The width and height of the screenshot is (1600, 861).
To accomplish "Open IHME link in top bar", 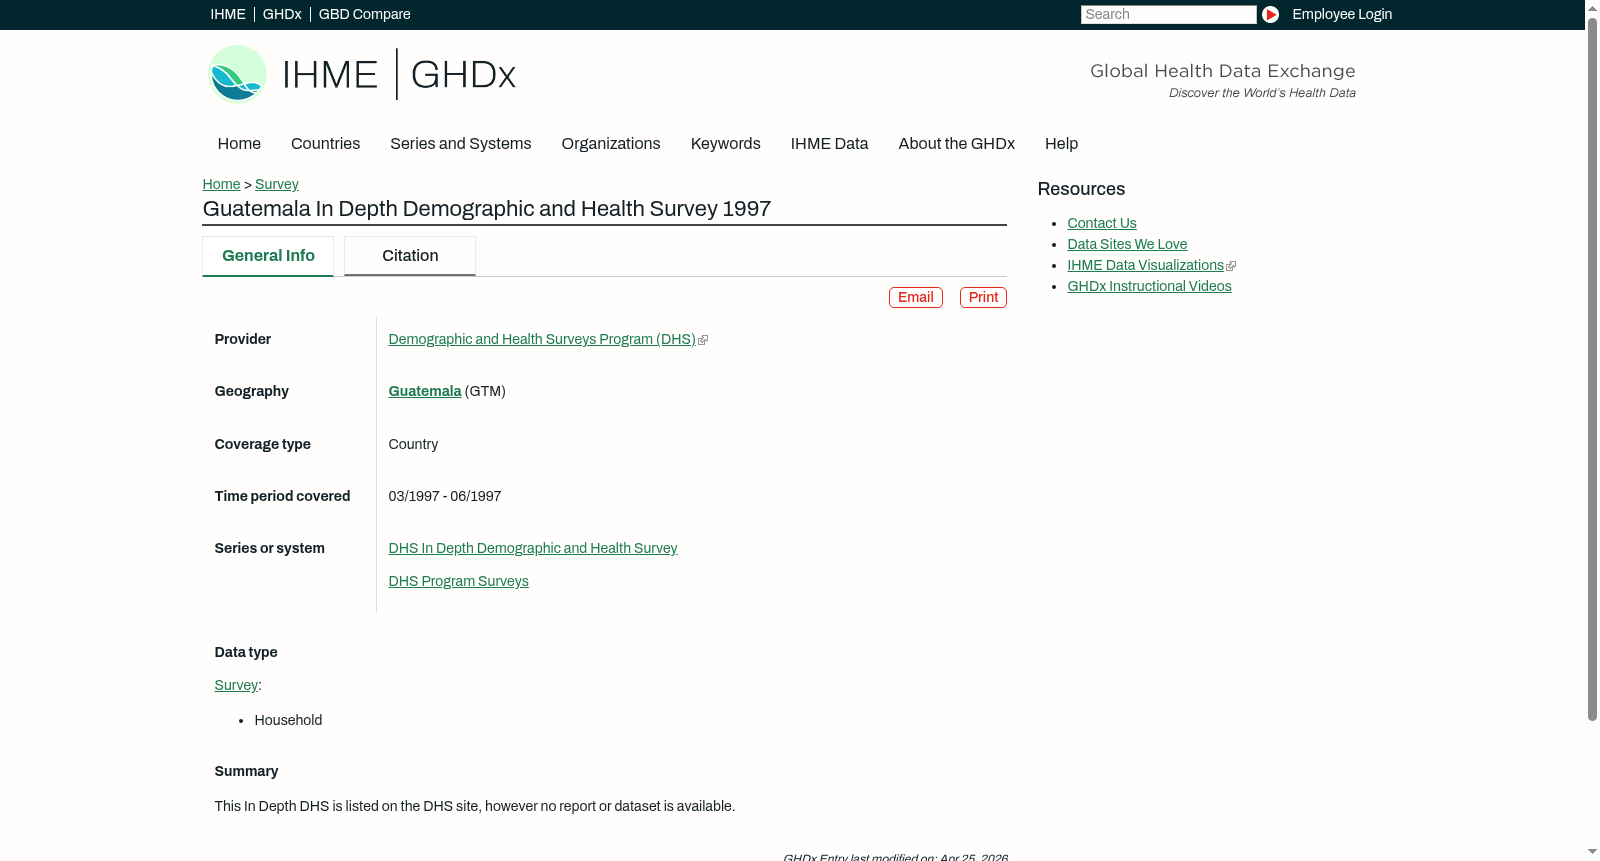I will tap(228, 14).
